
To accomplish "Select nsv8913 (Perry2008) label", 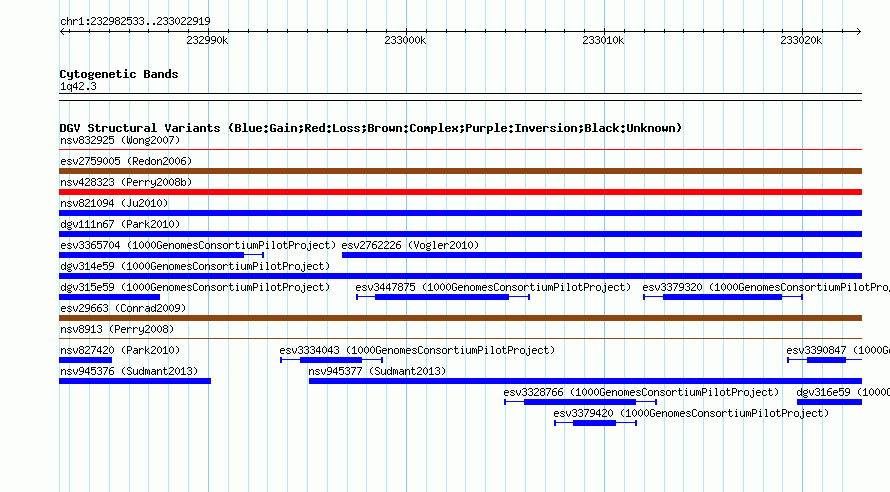I will (117, 329).
